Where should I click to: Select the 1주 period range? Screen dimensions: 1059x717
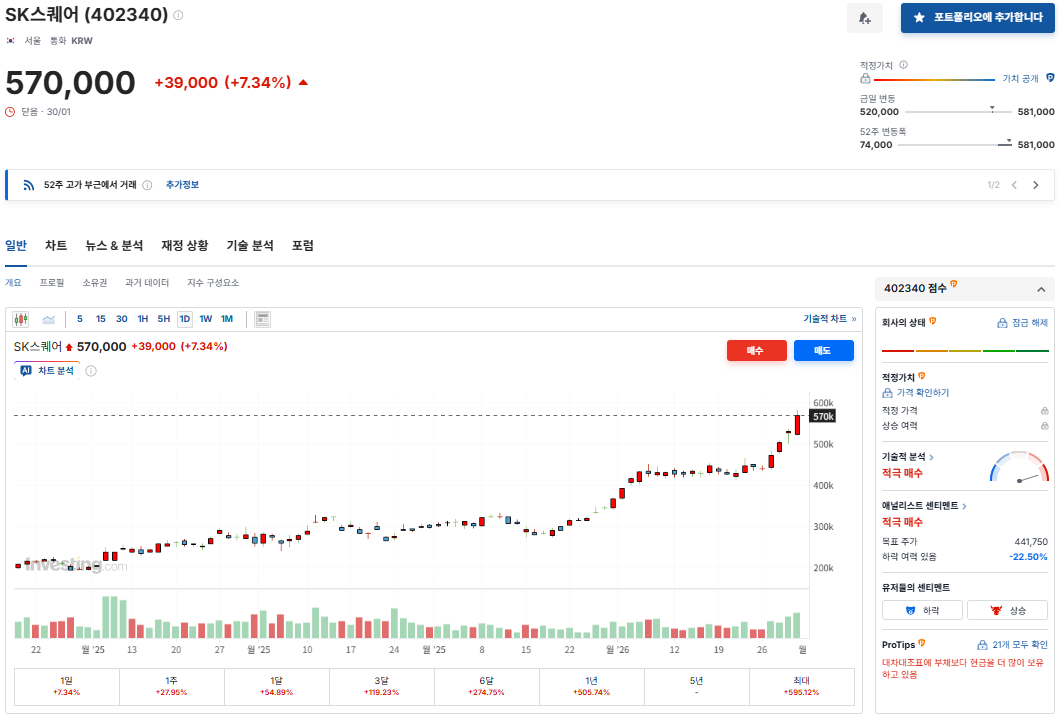click(x=172, y=686)
